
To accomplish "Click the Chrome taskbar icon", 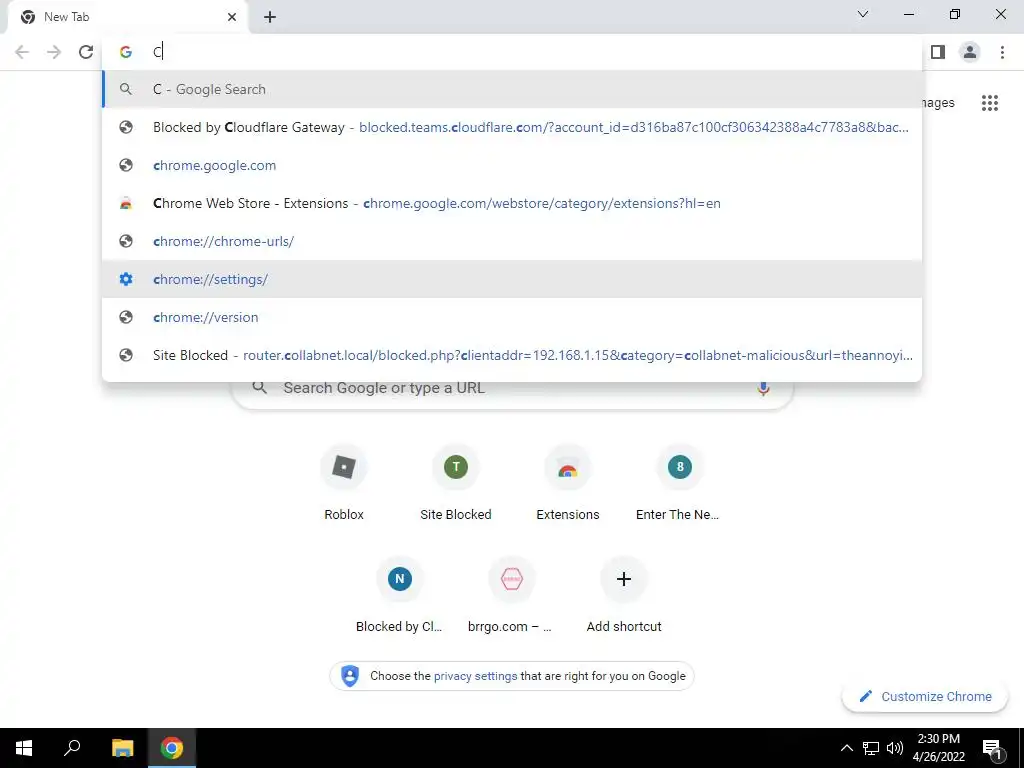I will (x=172, y=748).
